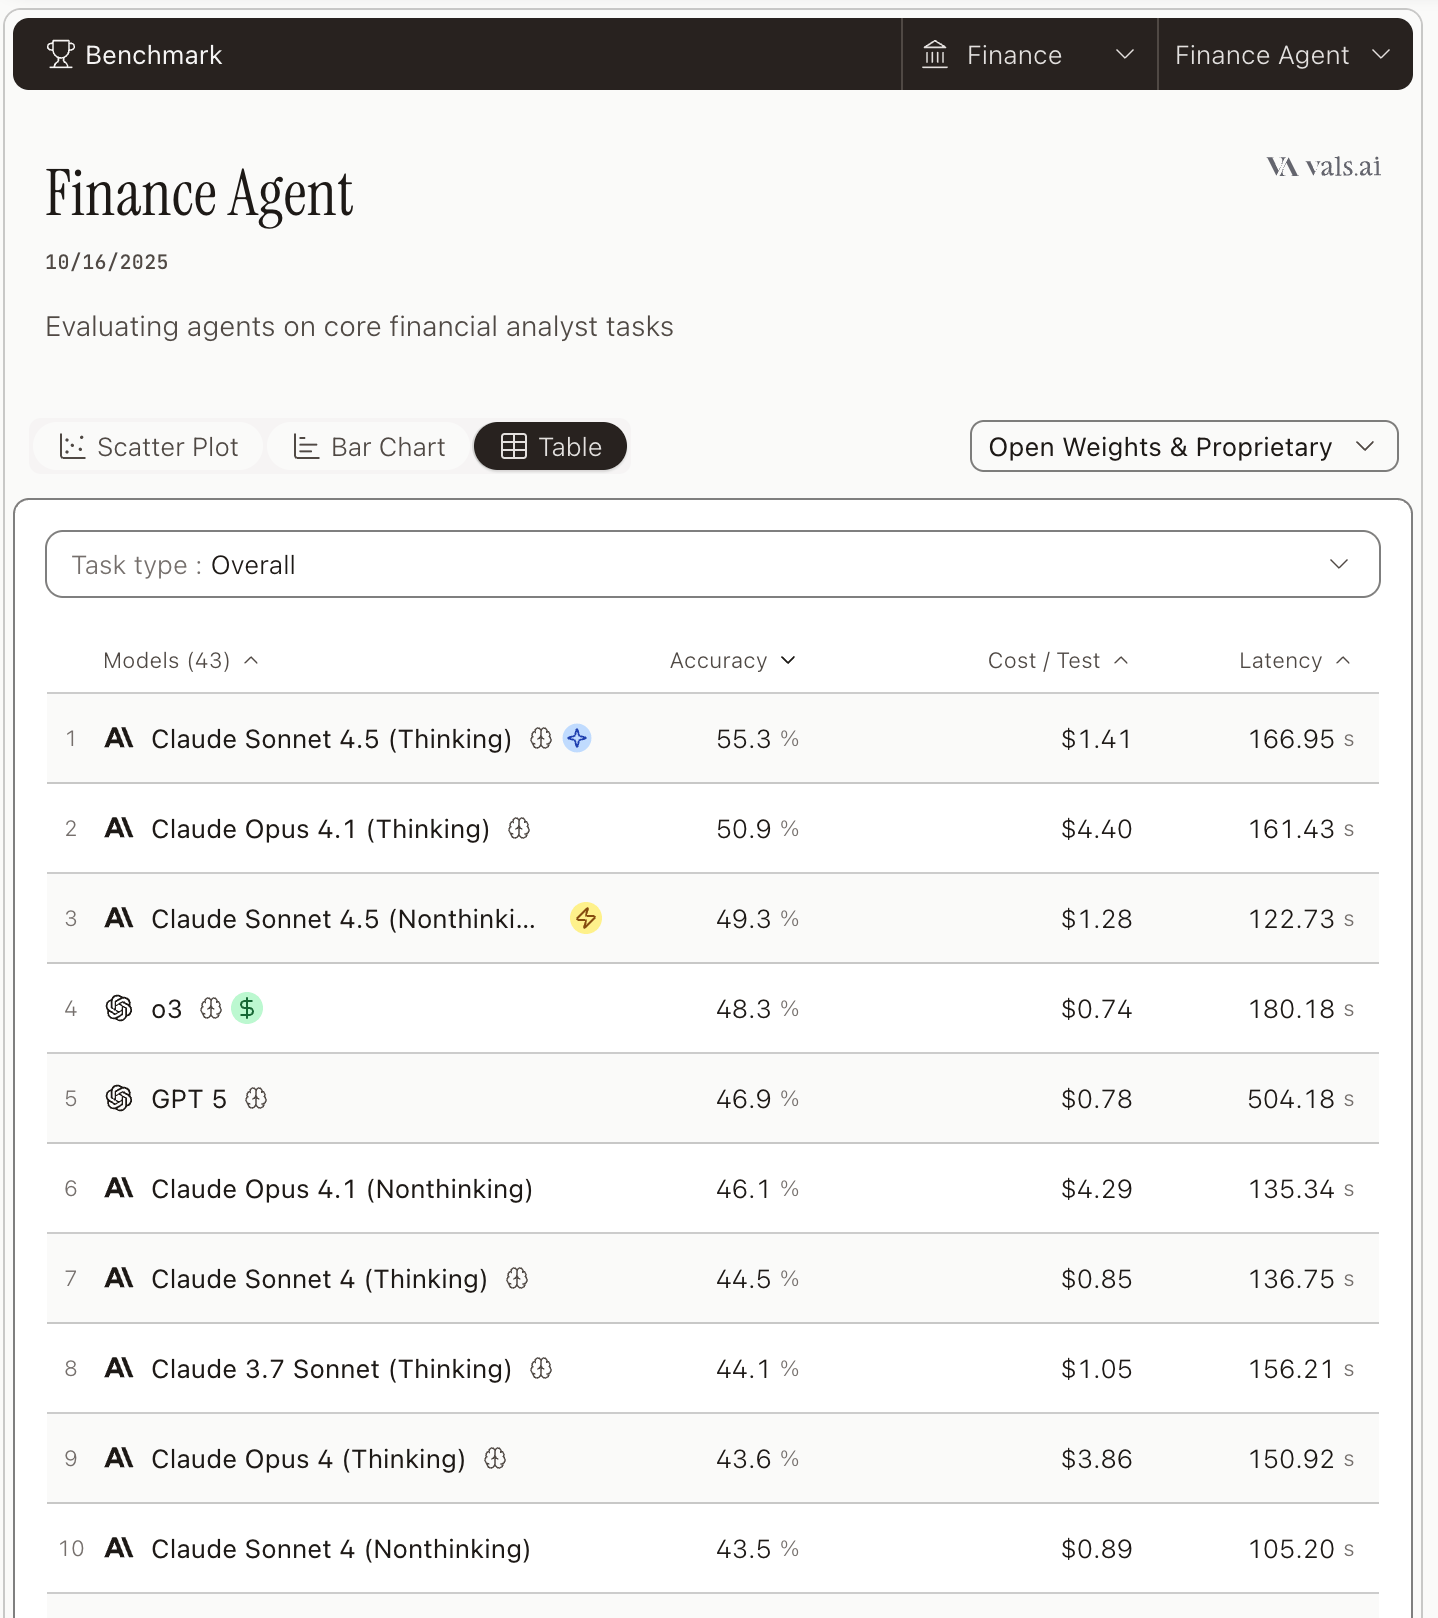
Task: Click the brain icon beside Claude Opus 4 (Thinking)
Action: [495, 1459]
